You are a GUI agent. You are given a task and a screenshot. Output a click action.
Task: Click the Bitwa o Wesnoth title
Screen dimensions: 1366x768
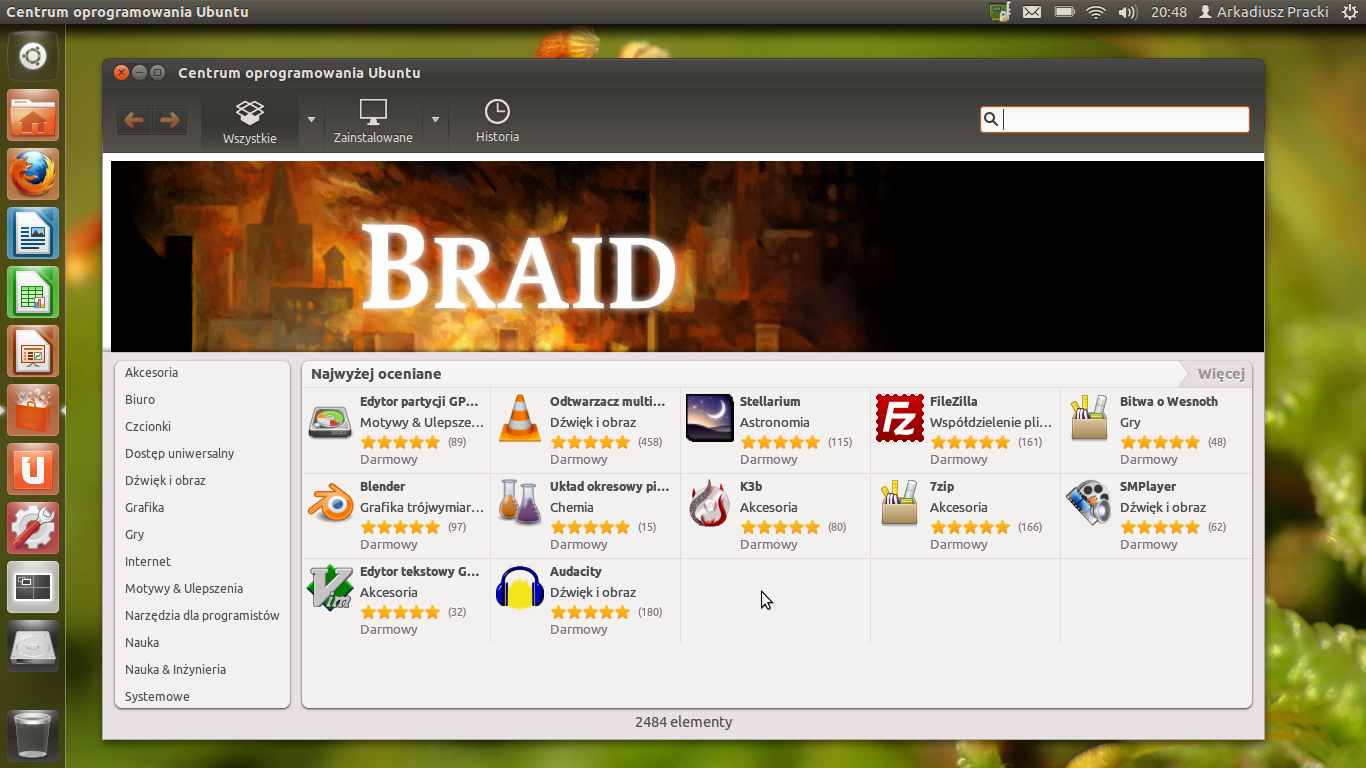click(x=1169, y=401)
